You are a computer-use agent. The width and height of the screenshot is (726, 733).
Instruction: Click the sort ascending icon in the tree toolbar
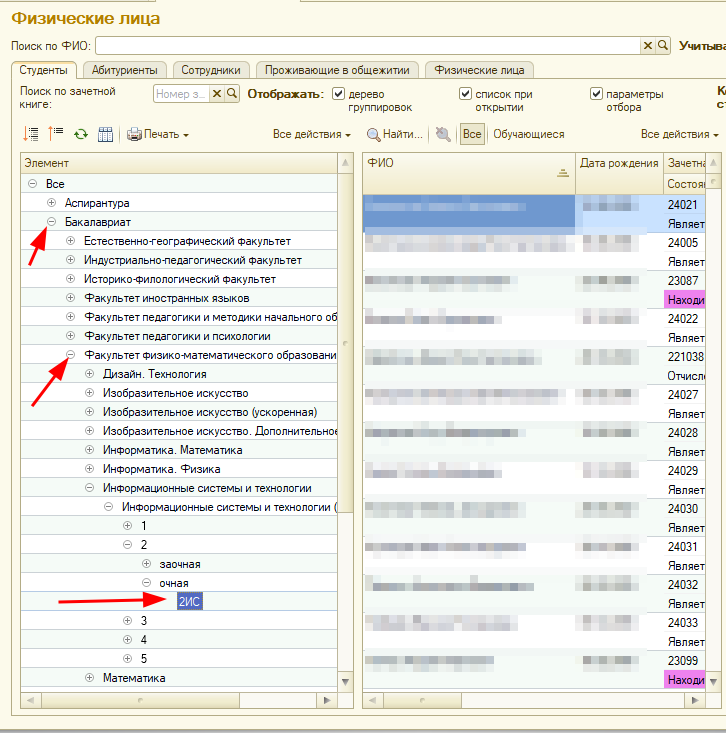coord(30,134)
